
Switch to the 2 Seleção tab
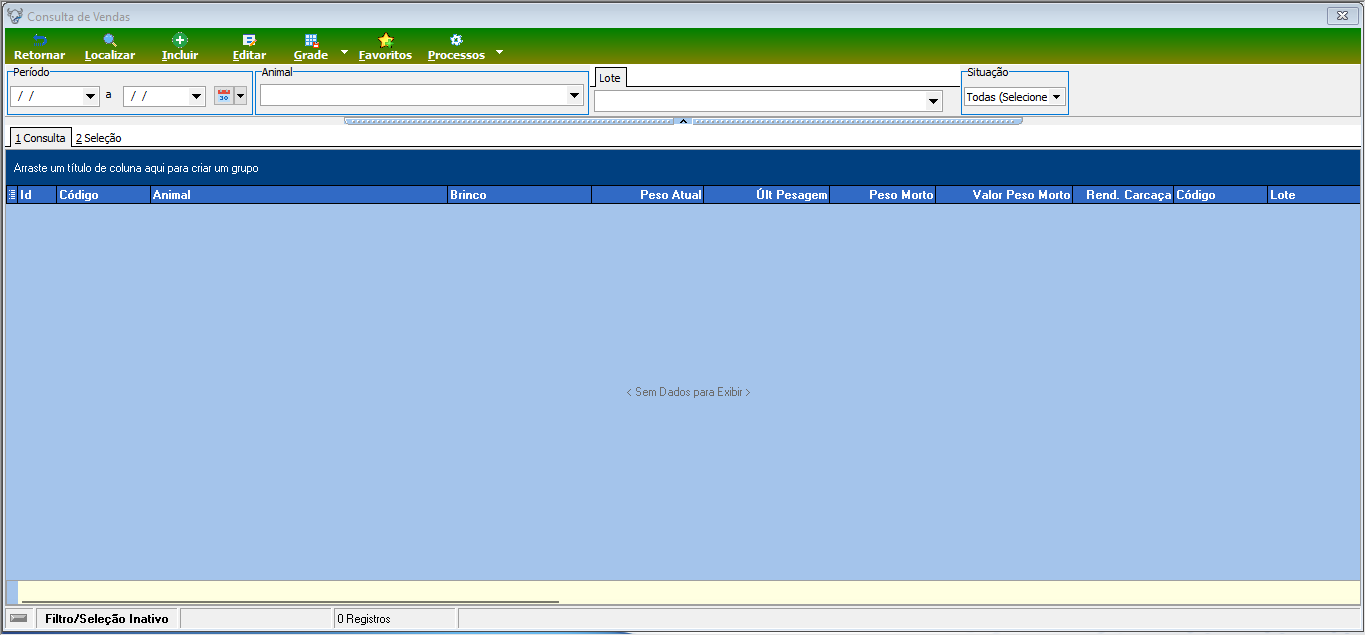pos(98,138)
